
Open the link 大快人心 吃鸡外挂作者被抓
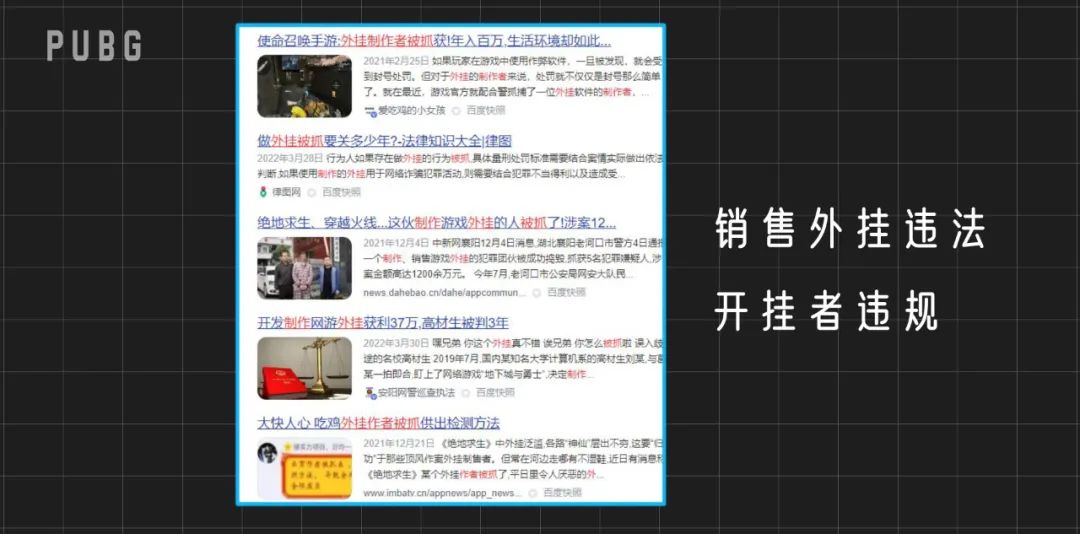pos(378,423)
